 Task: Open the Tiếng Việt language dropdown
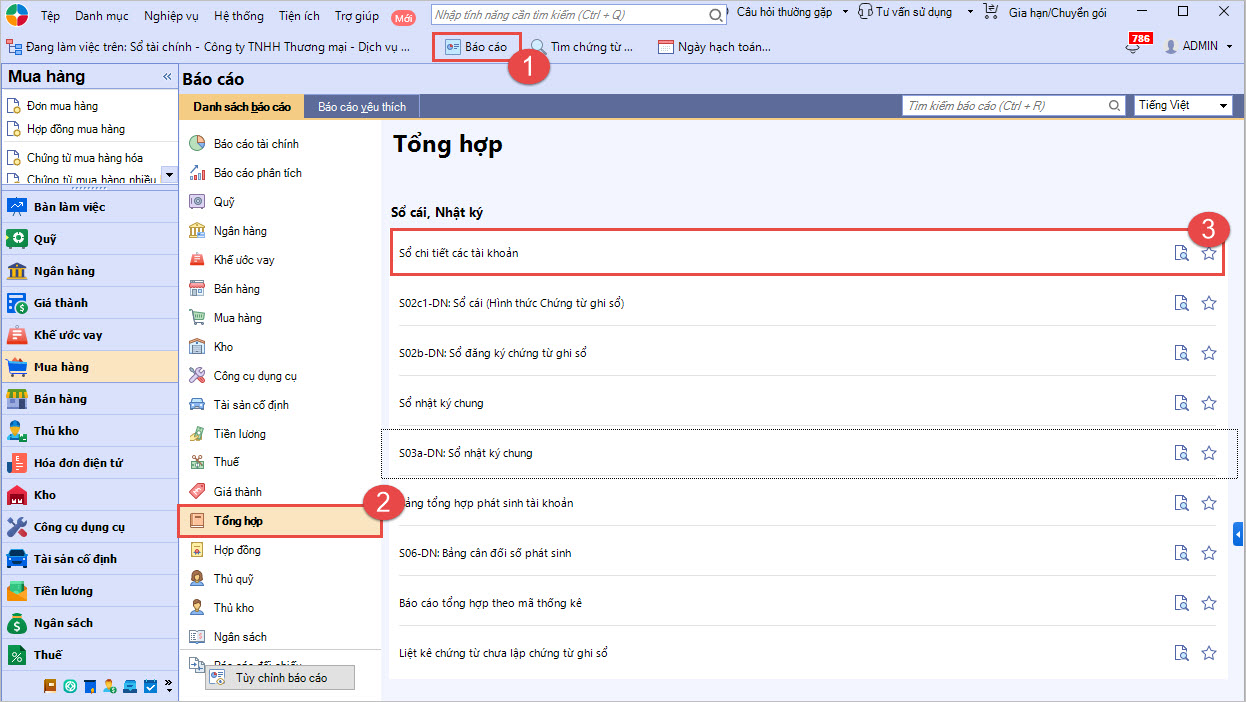click(1184, 106)
